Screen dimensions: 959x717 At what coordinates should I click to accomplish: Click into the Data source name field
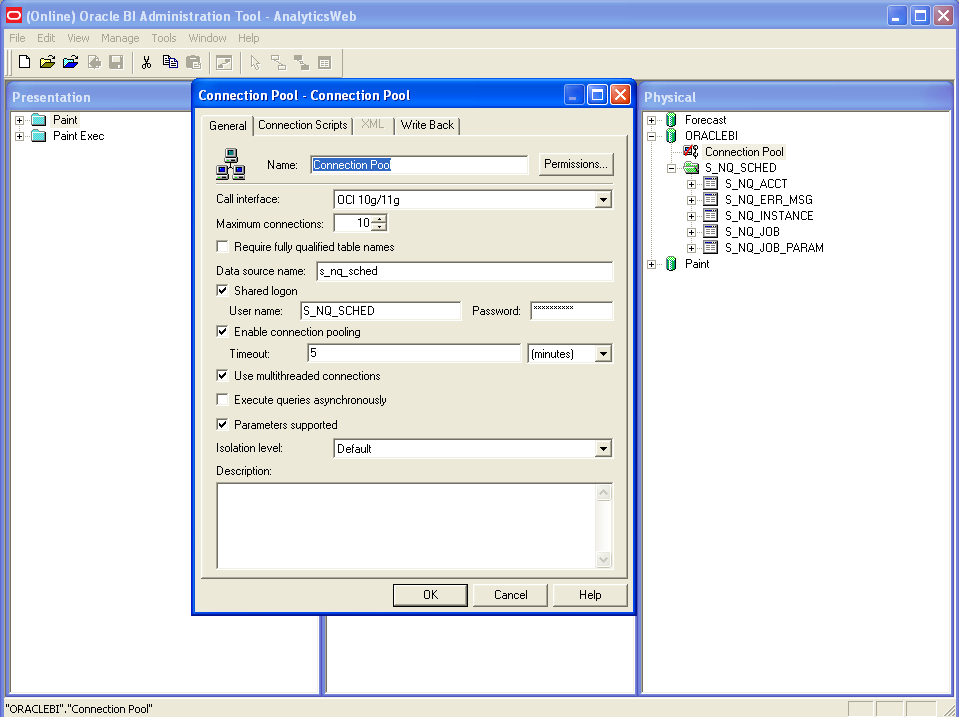[464, 271]
